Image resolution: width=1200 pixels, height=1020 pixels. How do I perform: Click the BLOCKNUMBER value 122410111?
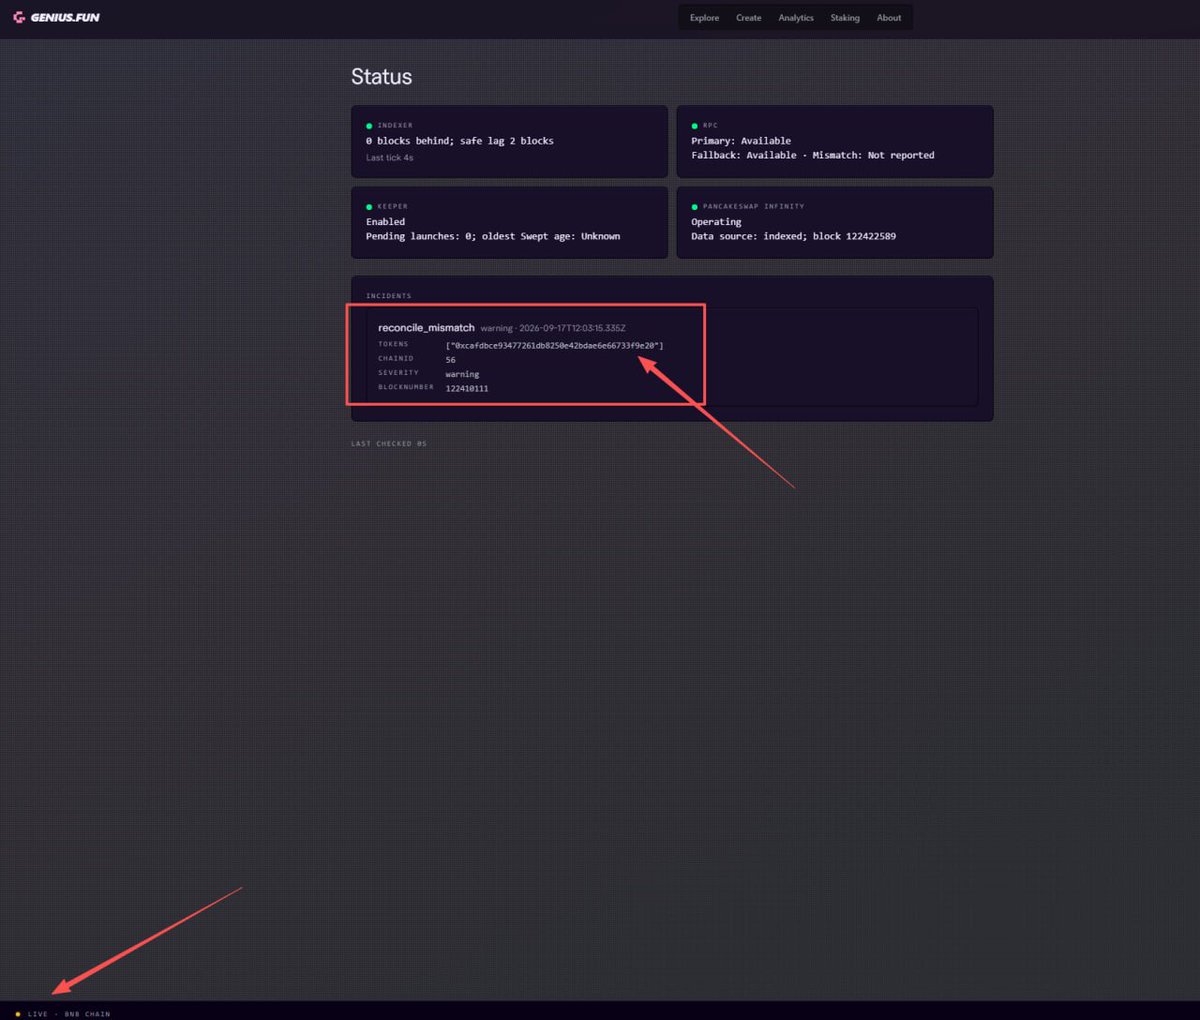[x=467, y=388]
